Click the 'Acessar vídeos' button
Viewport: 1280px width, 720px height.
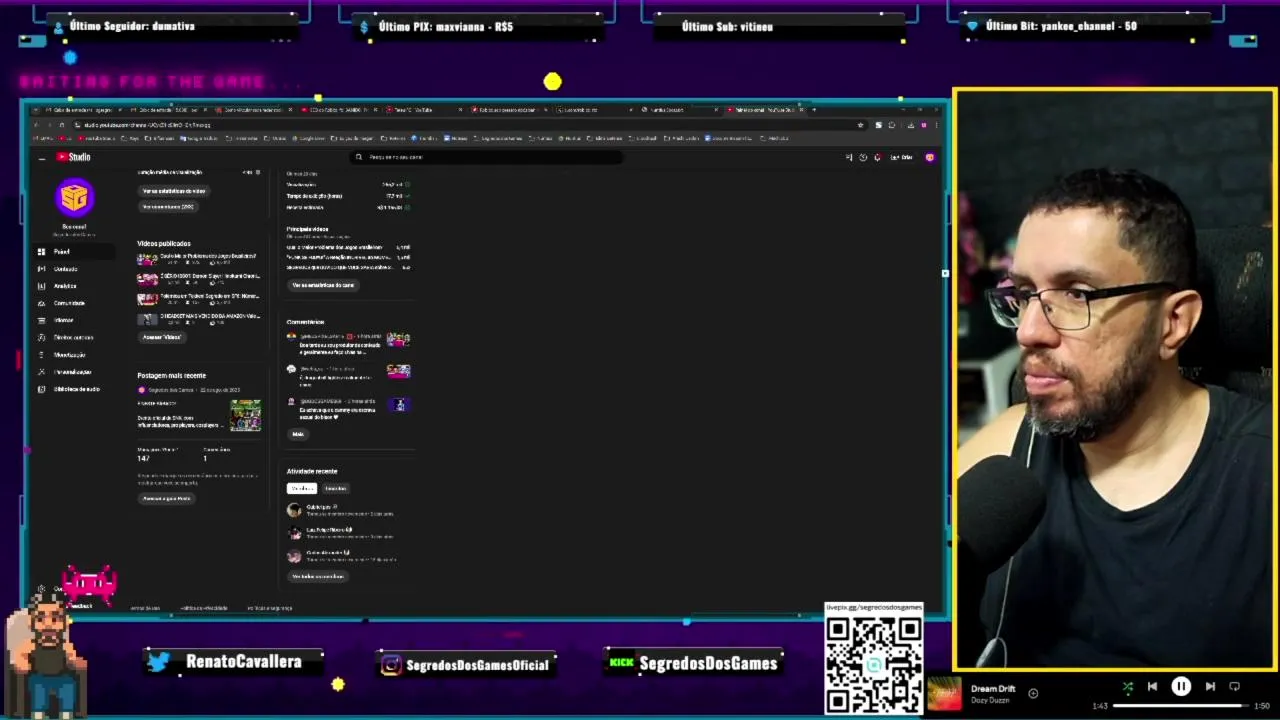tap(161, 337)
